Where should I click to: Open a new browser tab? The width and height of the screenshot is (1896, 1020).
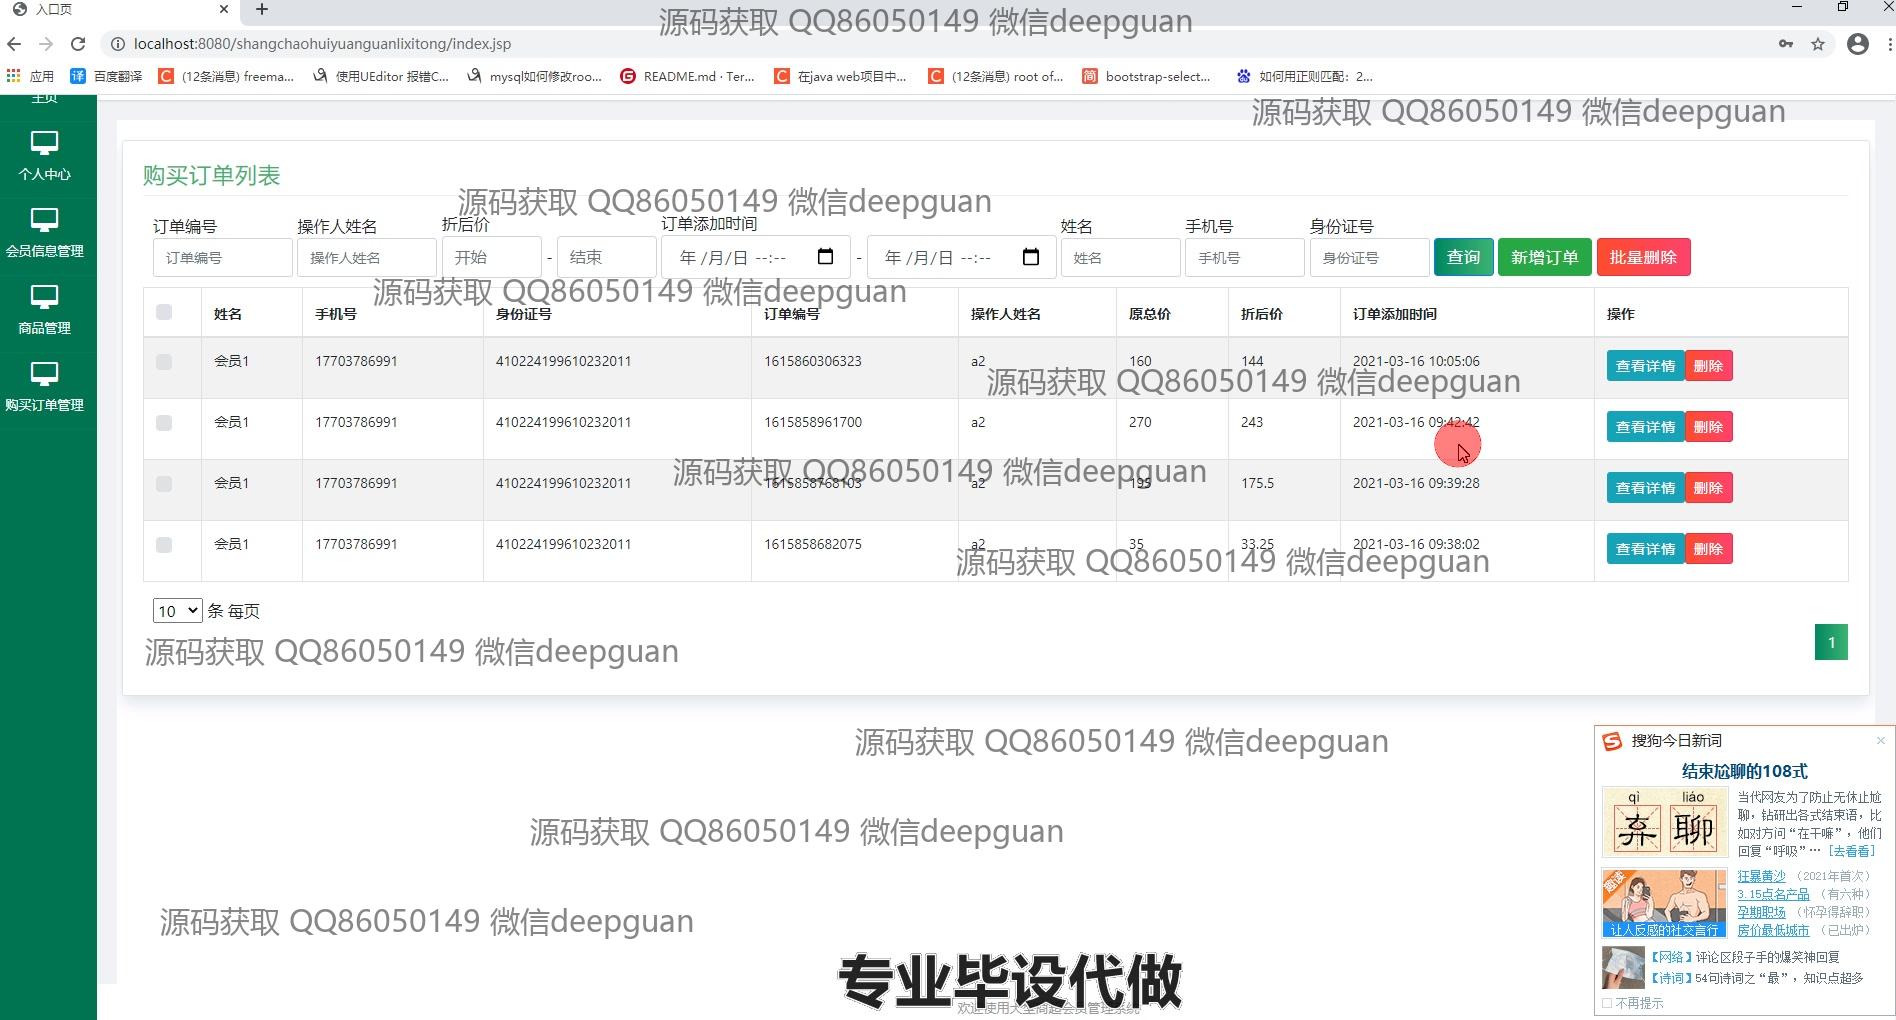(262, 10)
